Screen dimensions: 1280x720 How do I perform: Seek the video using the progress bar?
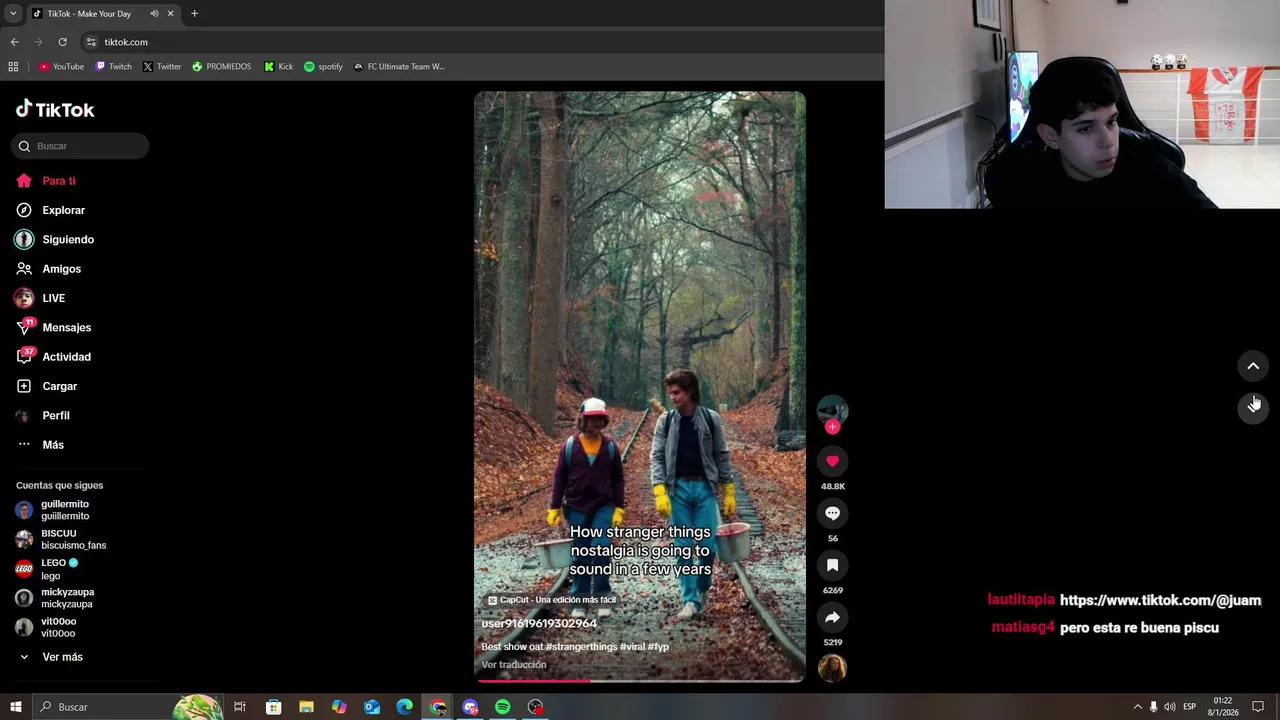[x=640, y=681]
